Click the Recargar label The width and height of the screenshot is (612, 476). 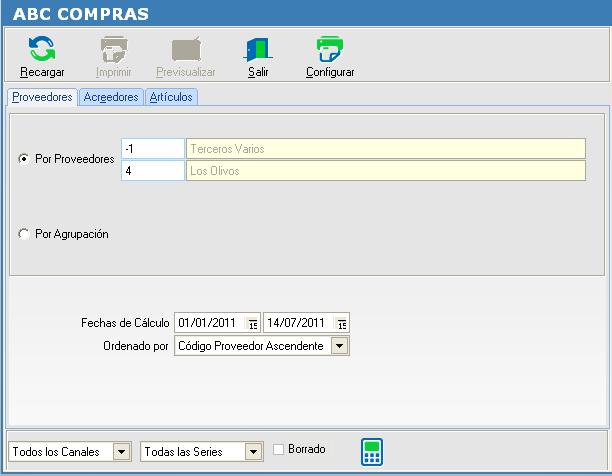(x=42, y=72)
